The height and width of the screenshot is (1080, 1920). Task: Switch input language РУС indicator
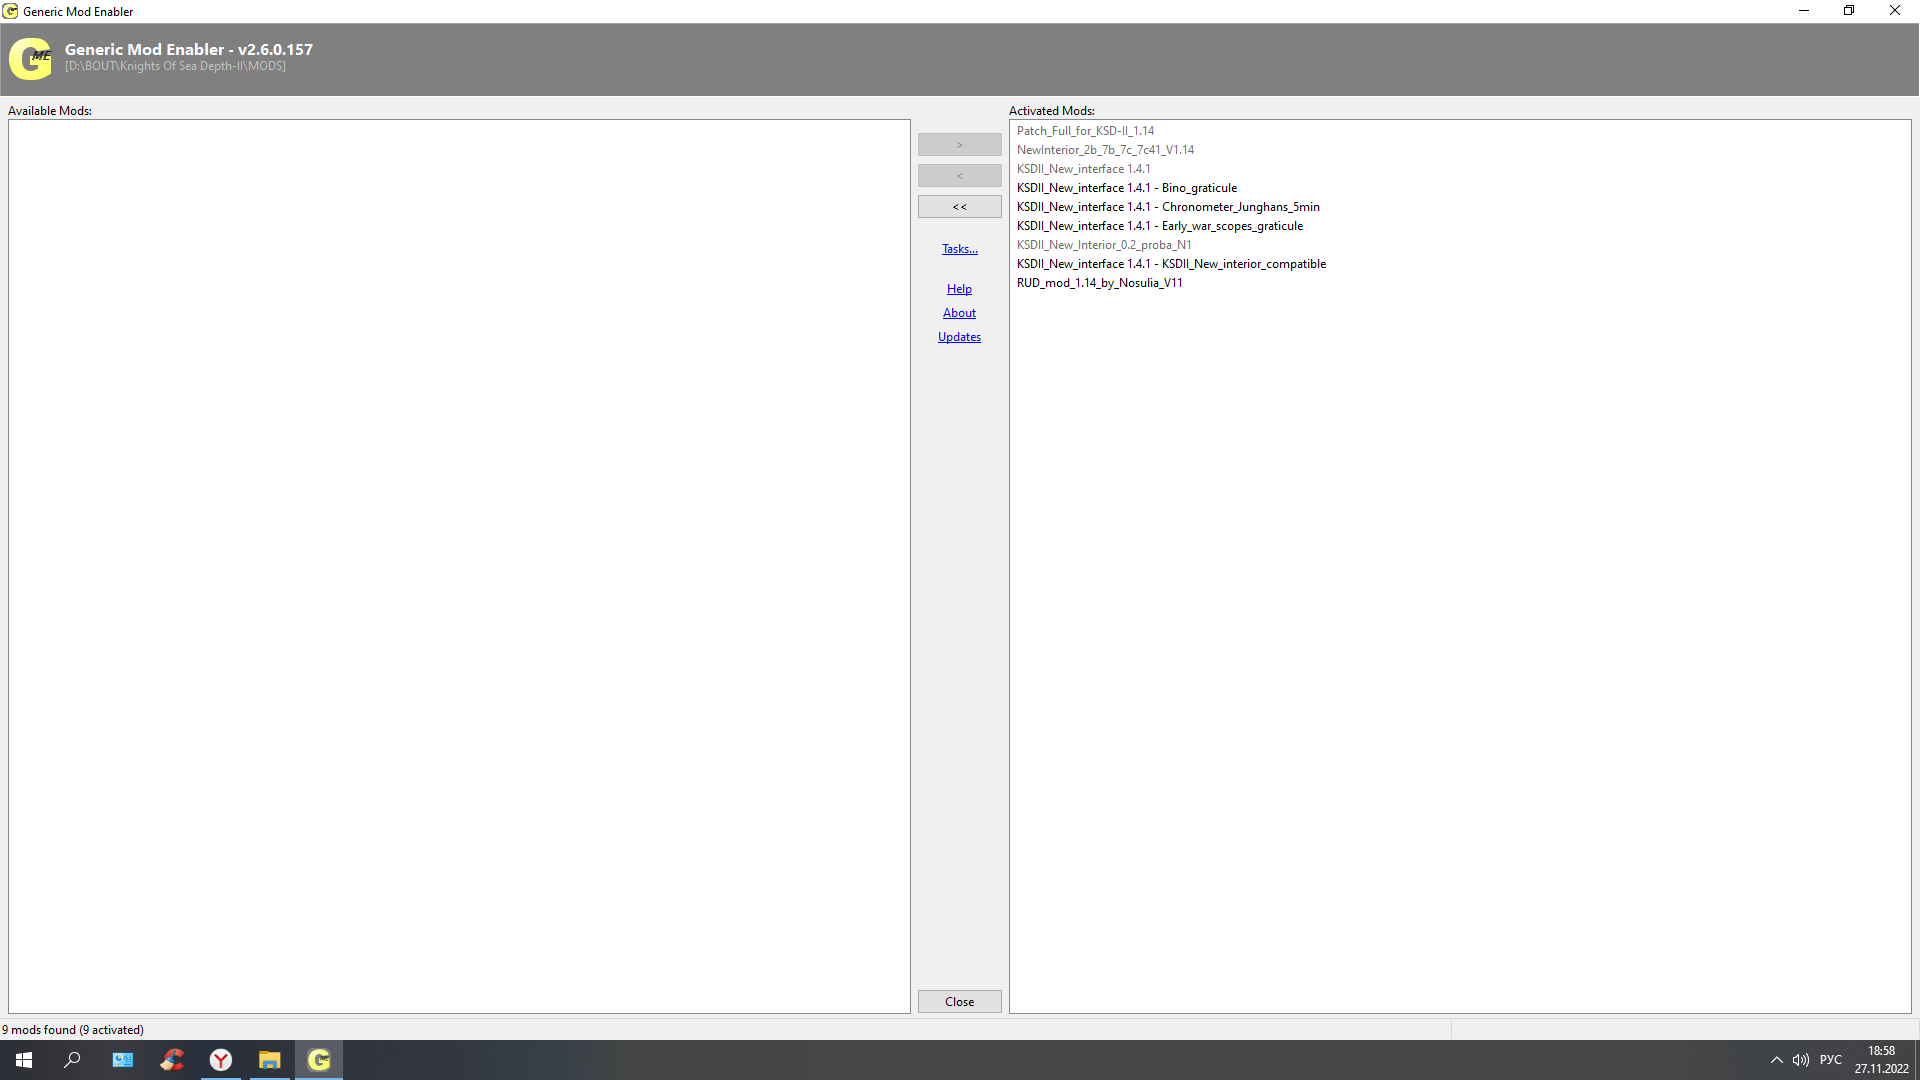click(x=1831, y=1060)
